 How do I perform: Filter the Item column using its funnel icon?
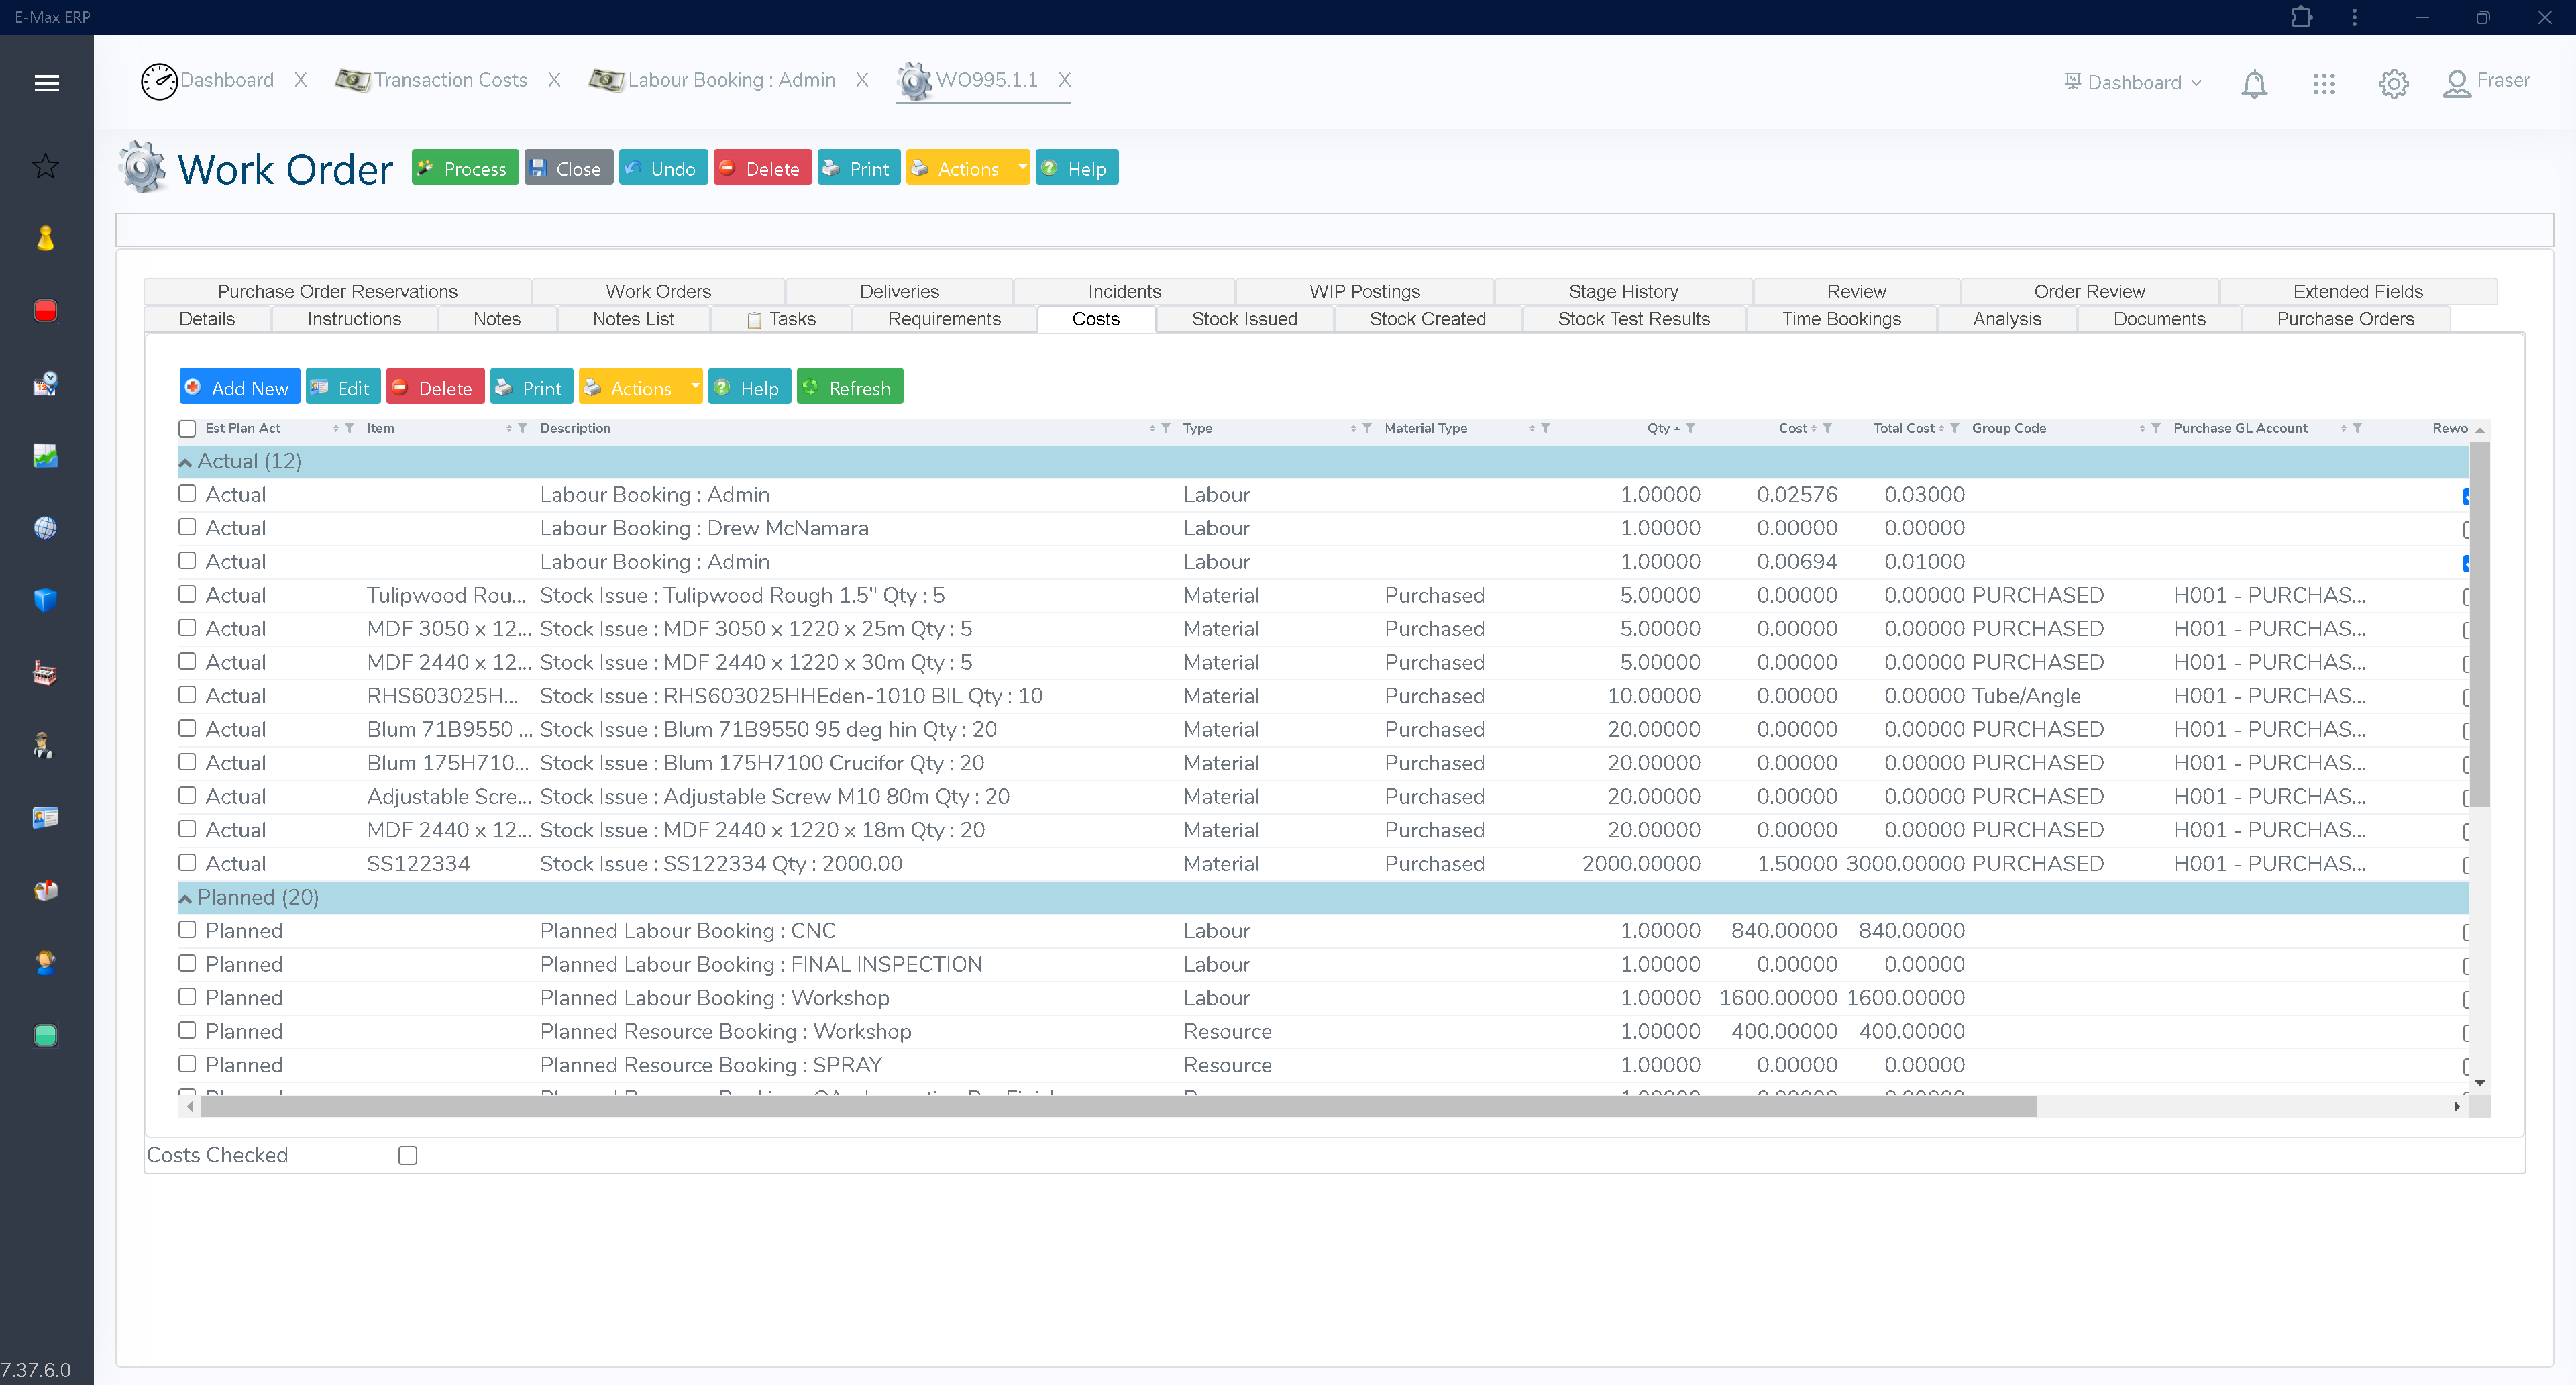tap(522, 429)
